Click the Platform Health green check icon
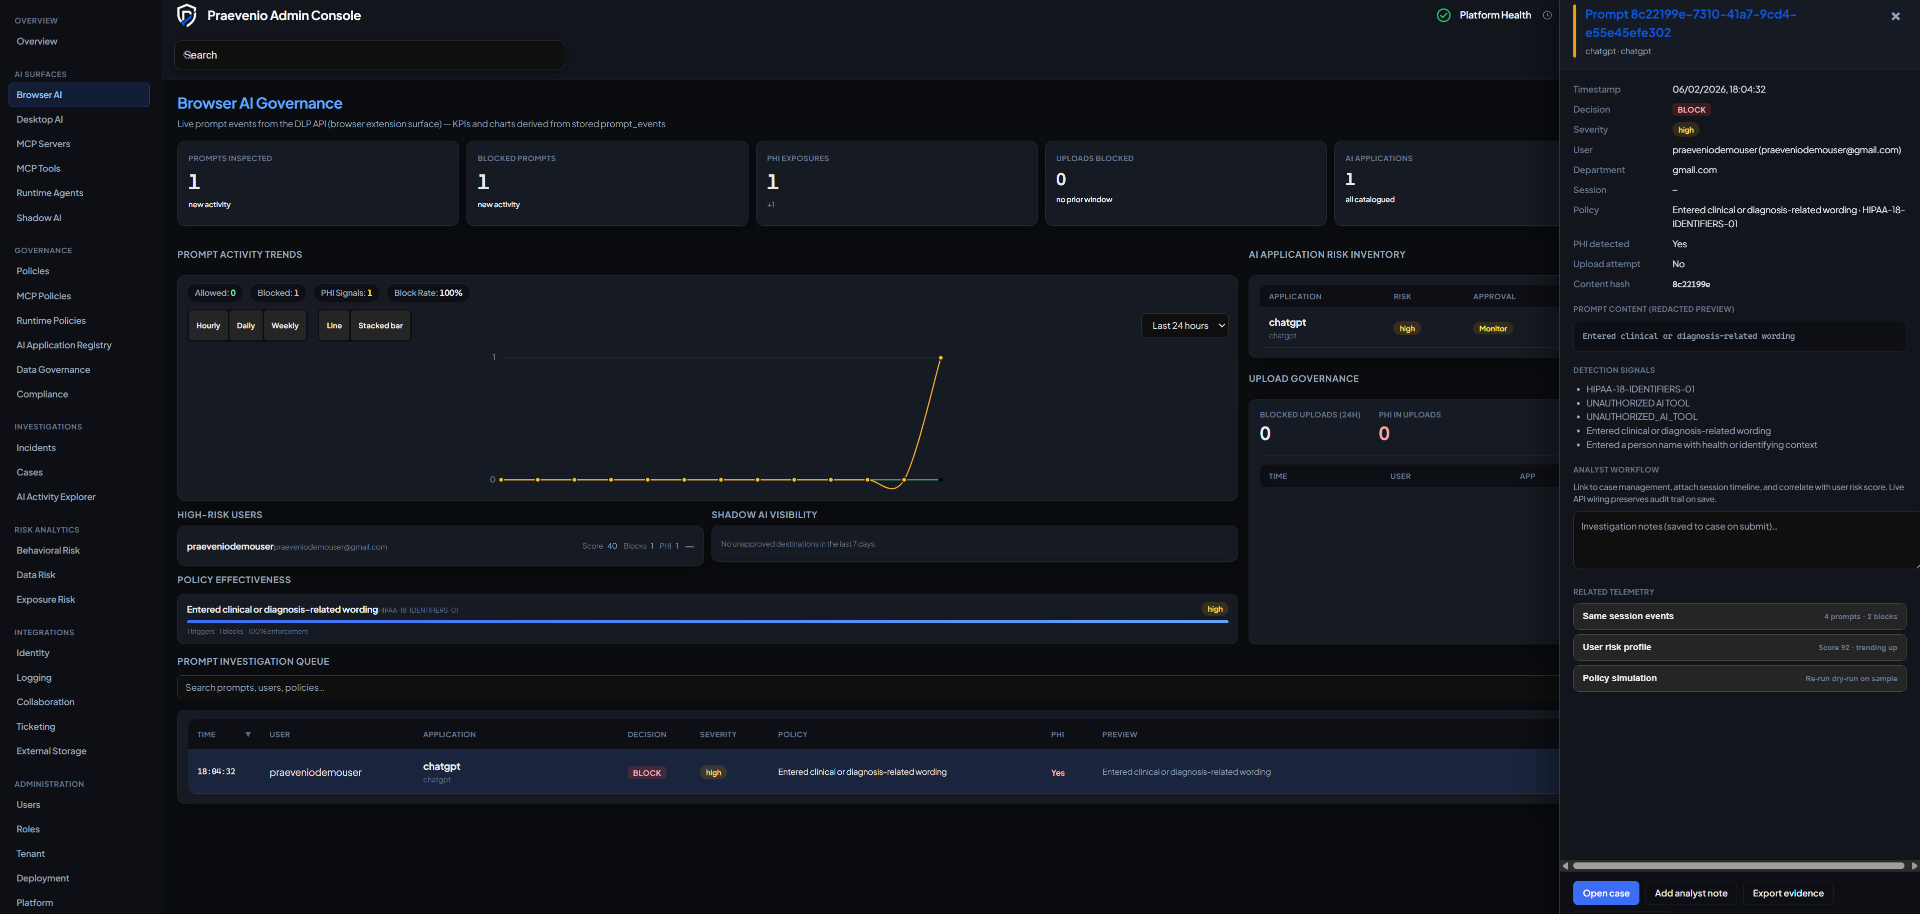Image resolution: width=1920 pixels, height=914 pixels. (x=1443, y=15)
